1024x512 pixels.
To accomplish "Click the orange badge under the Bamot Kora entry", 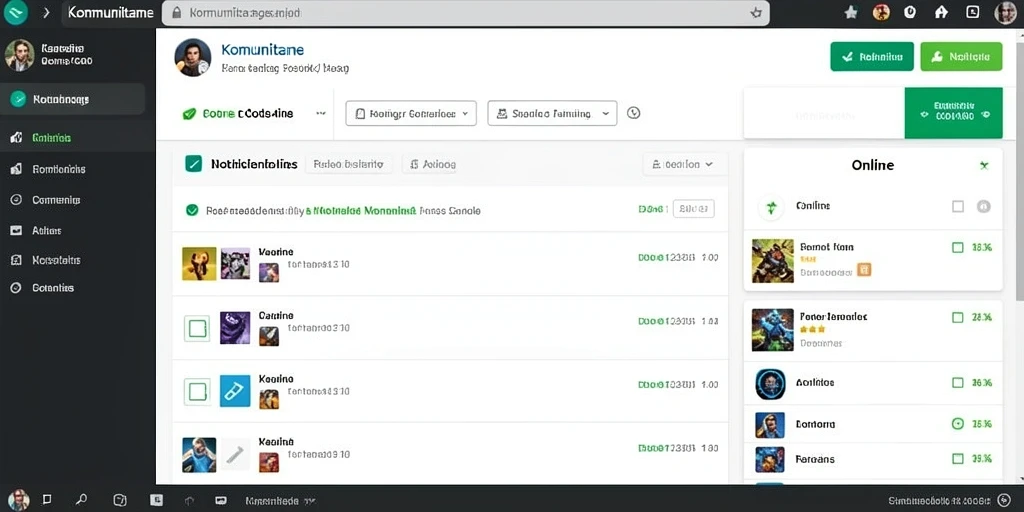I will [864, 270].
